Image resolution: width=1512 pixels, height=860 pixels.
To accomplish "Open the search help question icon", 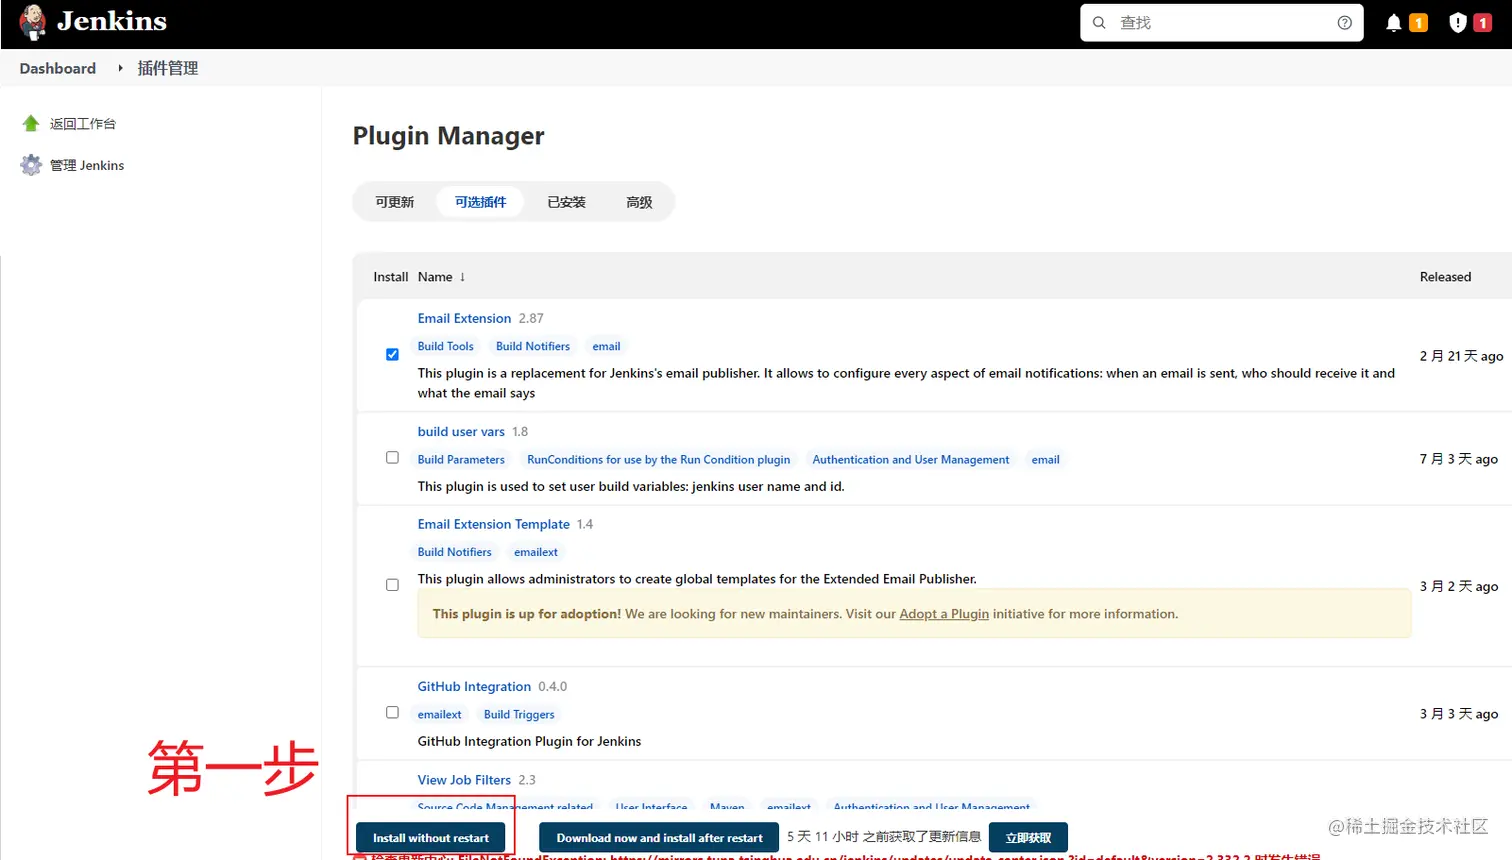I will 1344,22.
